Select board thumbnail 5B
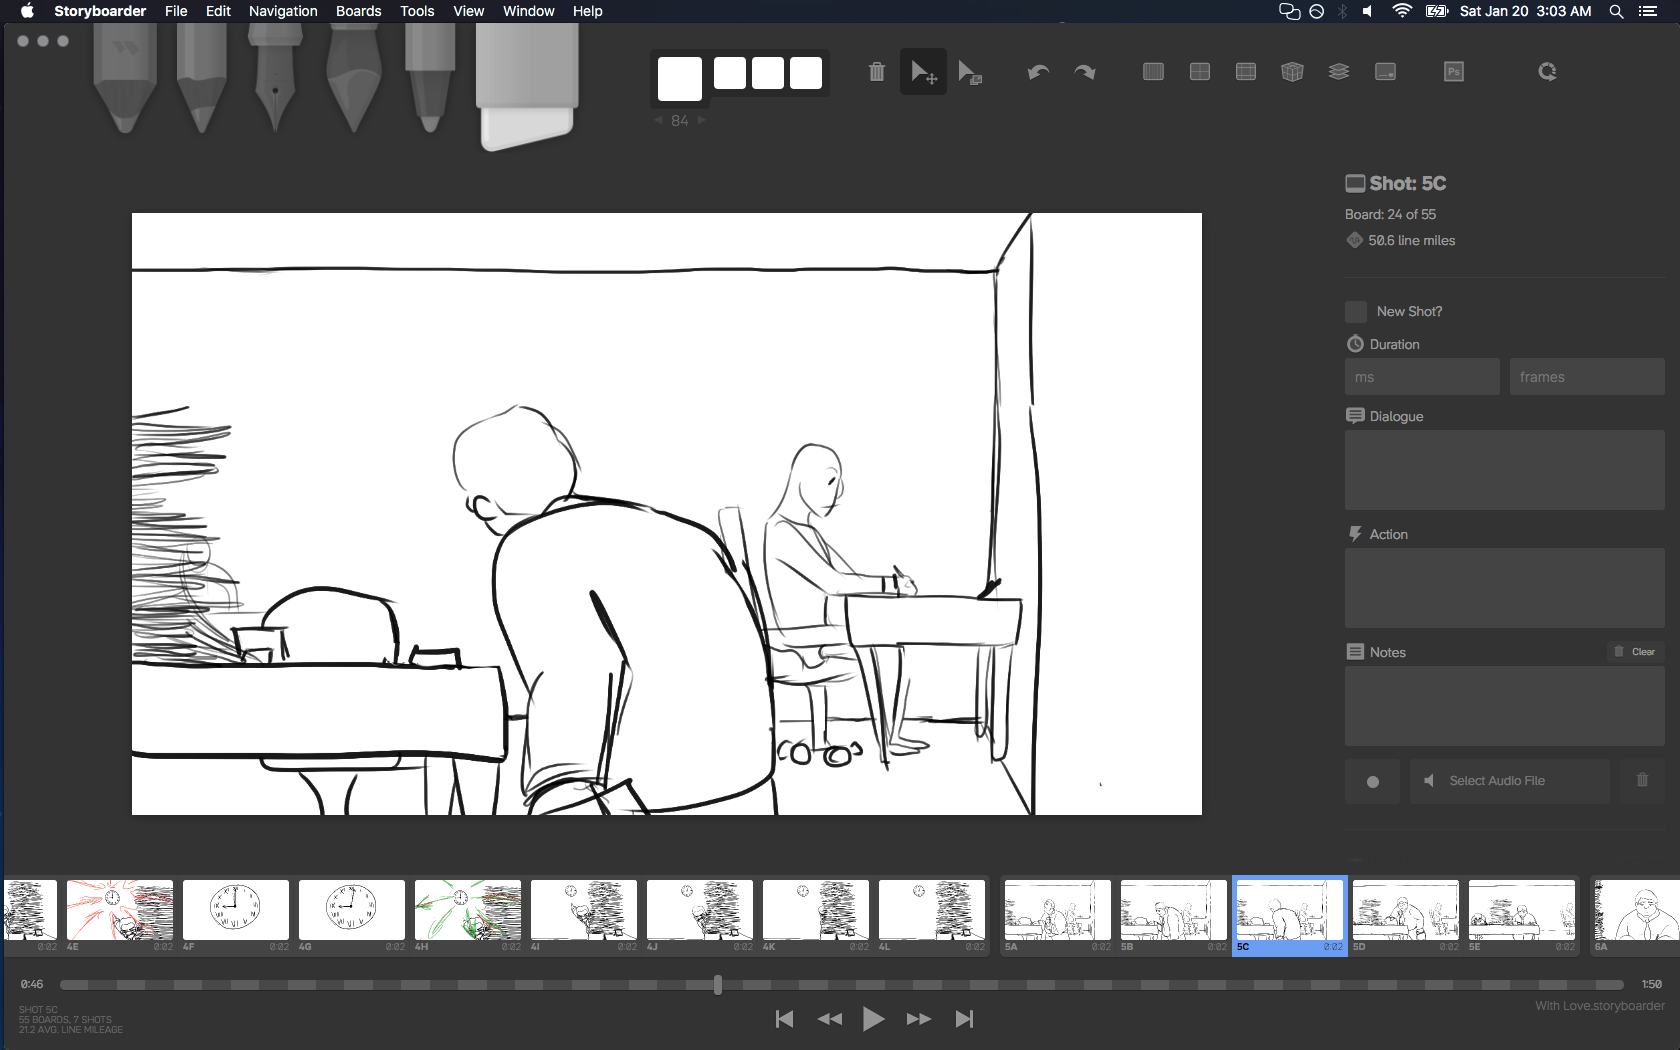1680x1050 pixels. [x=1174, y=910]
